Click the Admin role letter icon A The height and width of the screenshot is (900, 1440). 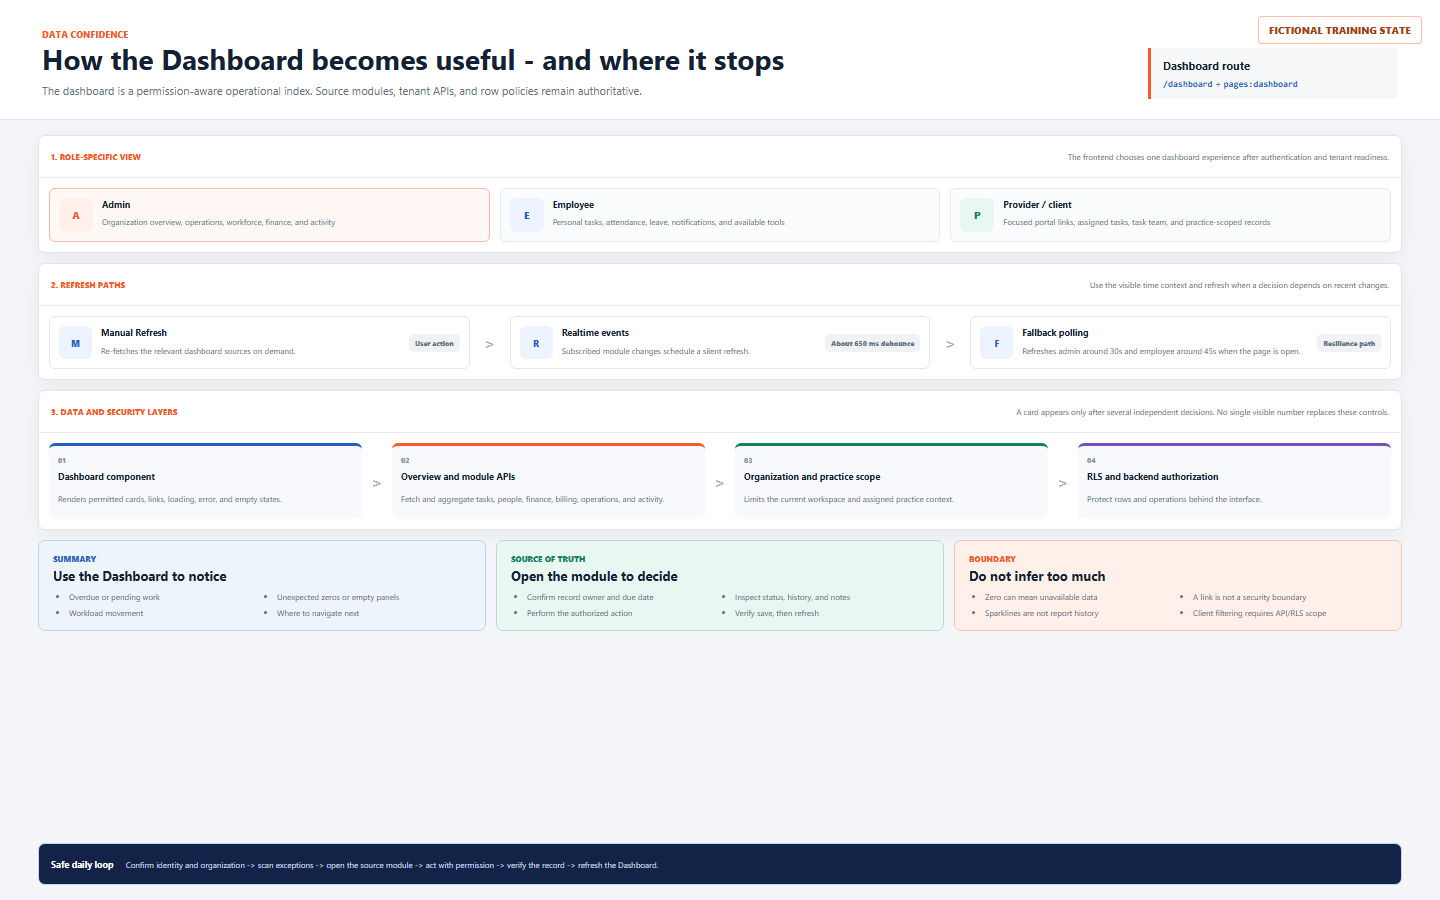(x=76, y=215)
